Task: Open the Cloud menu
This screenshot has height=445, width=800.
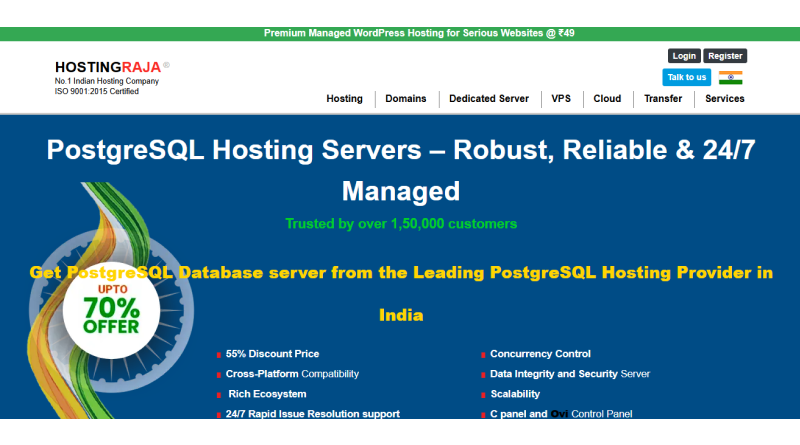Action: click(x=607, y=98)
